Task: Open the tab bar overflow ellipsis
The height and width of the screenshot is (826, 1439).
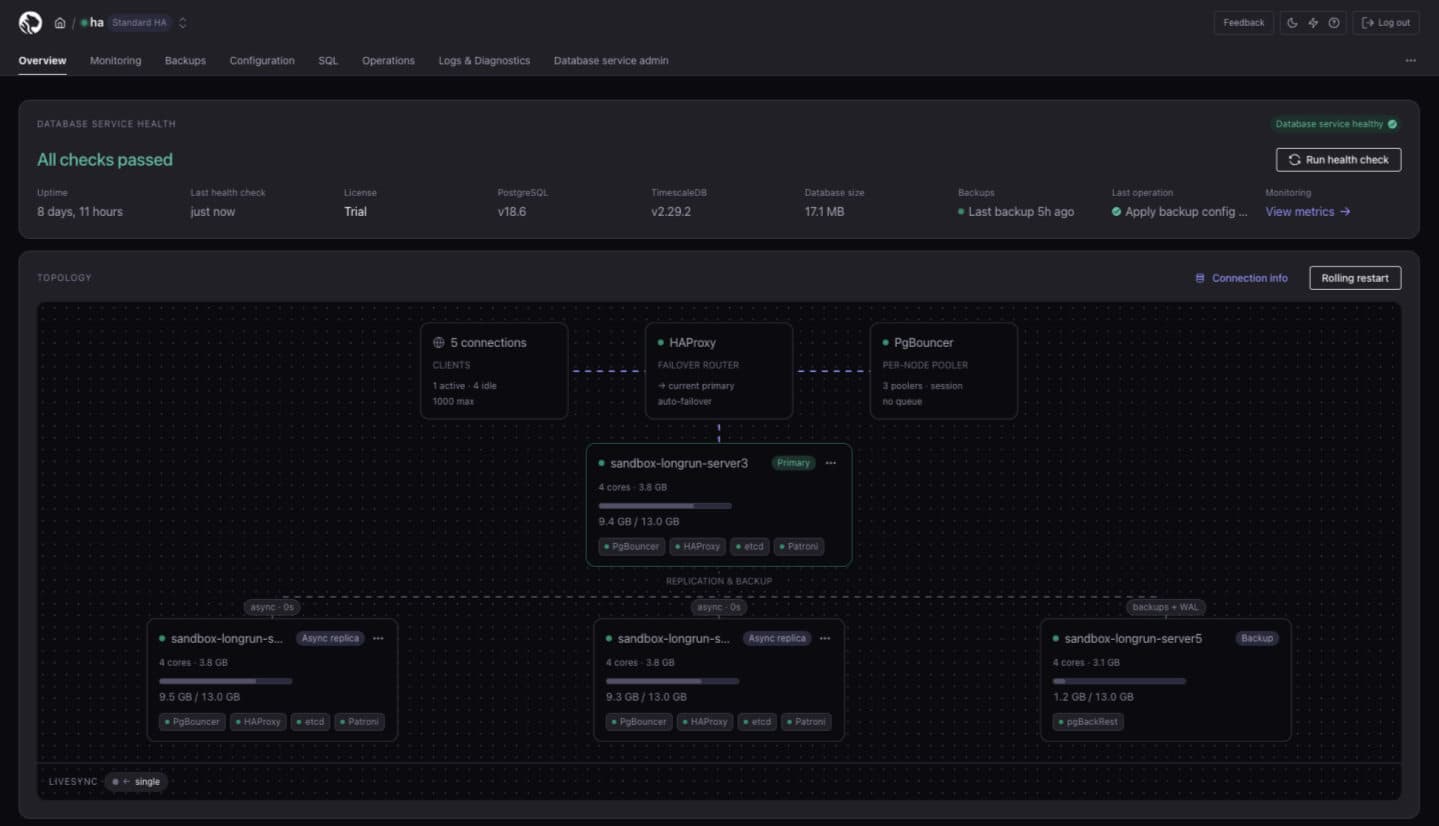Action: point(1410,61)
